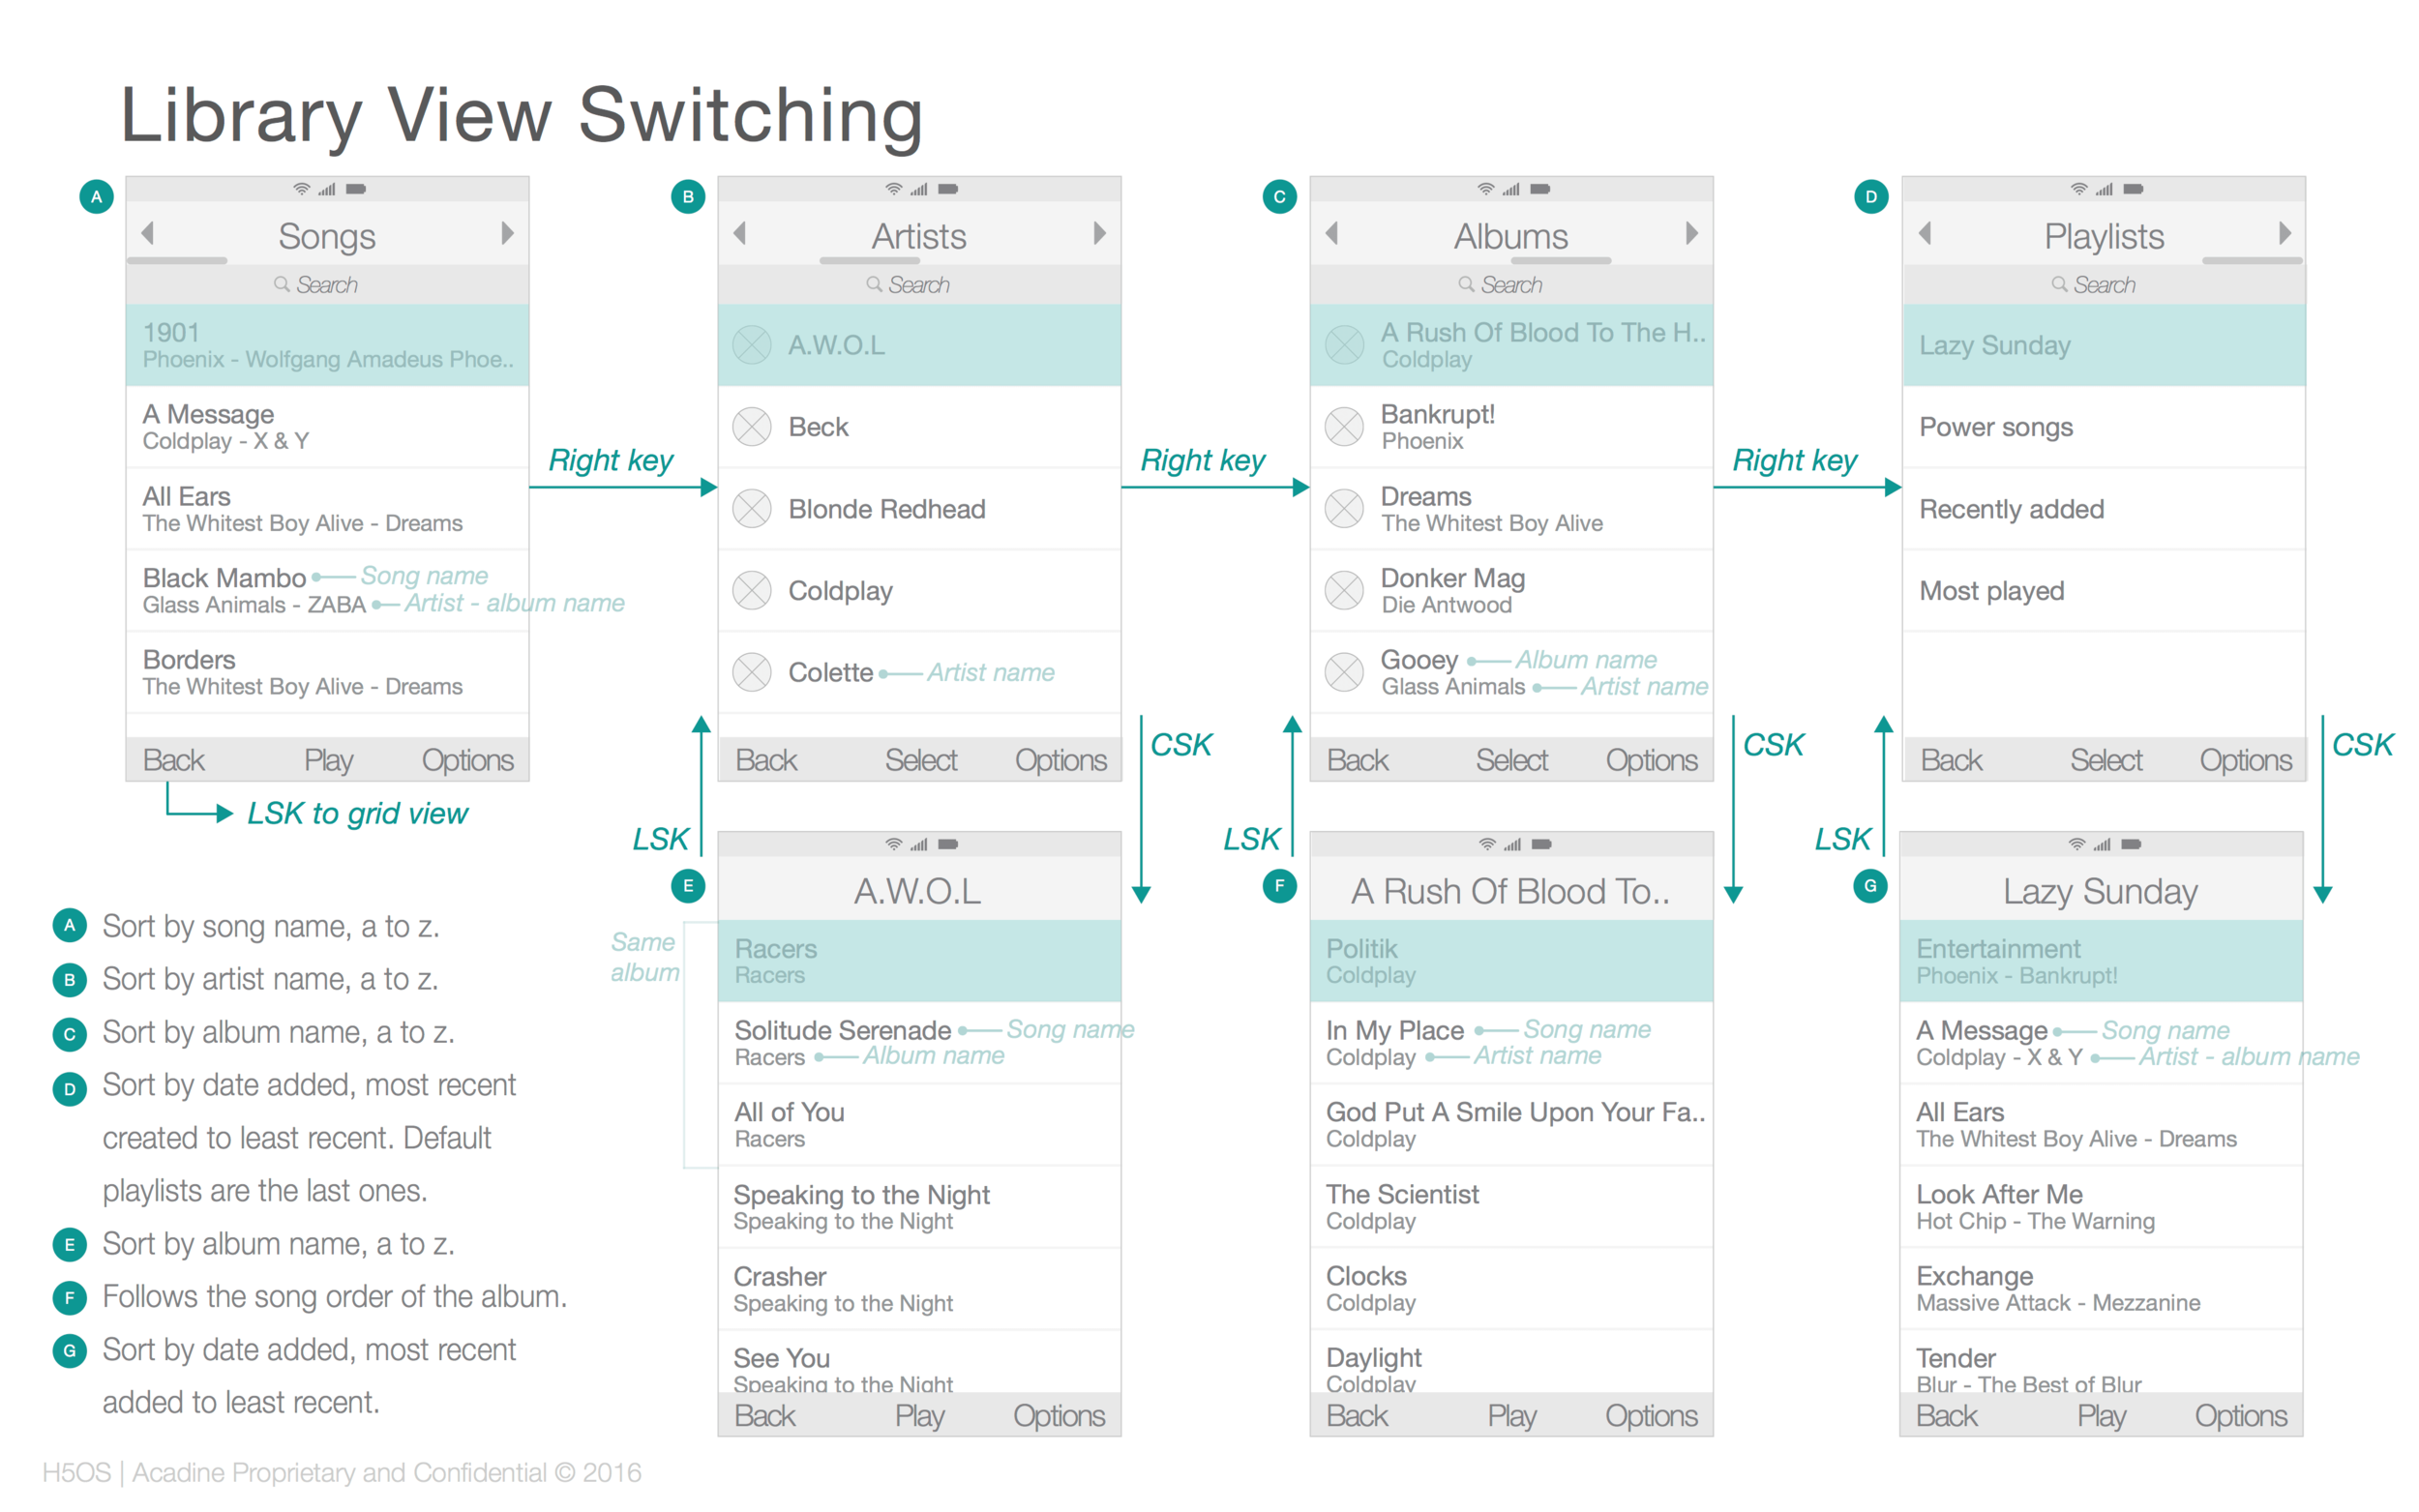Click the Search field in Artists screen
Image resolution: width=2419 pixels, height=1512 pixels.
[919, 285]
